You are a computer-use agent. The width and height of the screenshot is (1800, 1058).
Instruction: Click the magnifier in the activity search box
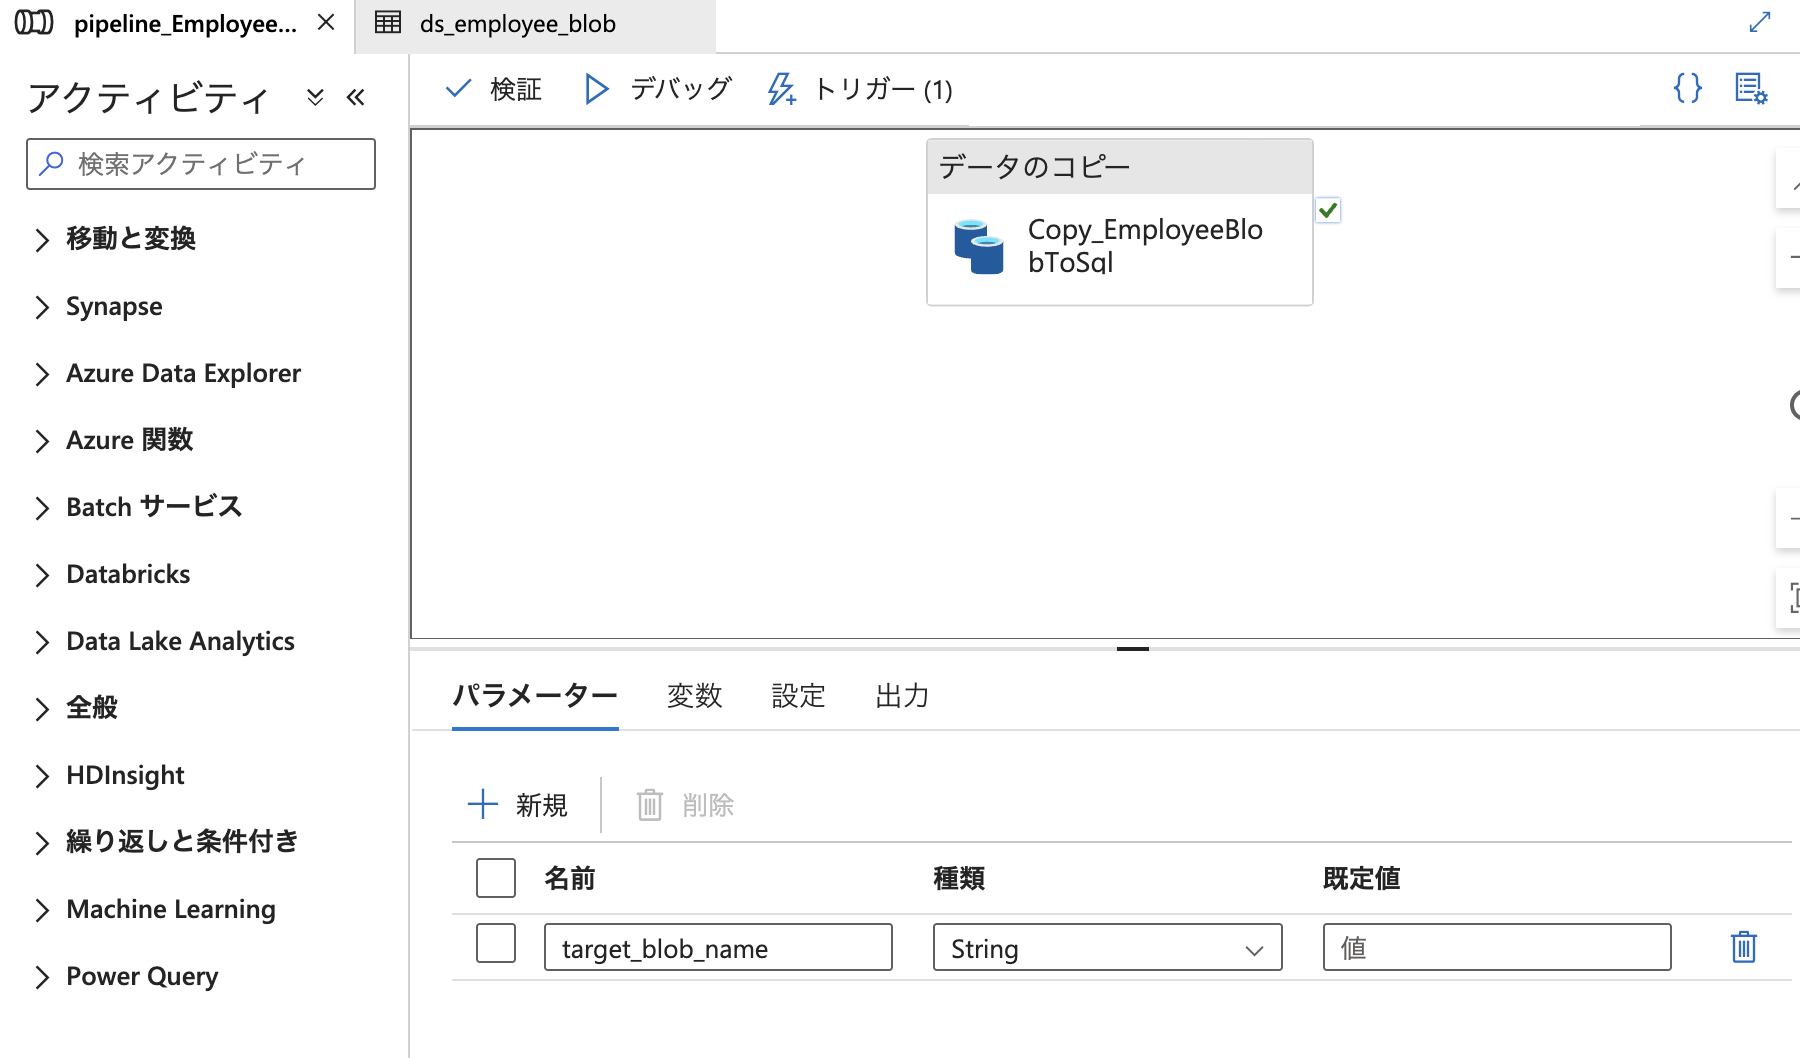pos(50,163)
